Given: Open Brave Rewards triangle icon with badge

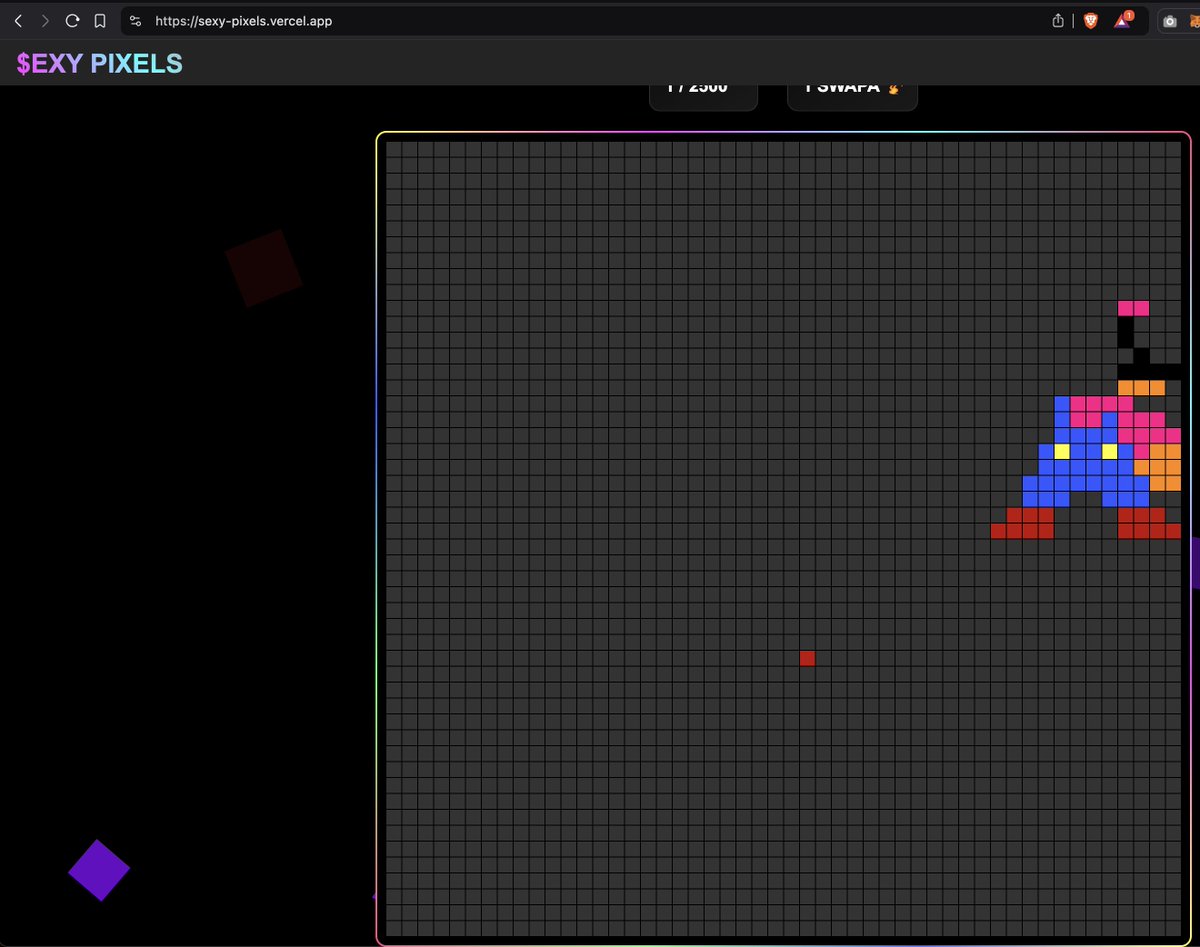Looking at the screenshot, I should 1123,20.
